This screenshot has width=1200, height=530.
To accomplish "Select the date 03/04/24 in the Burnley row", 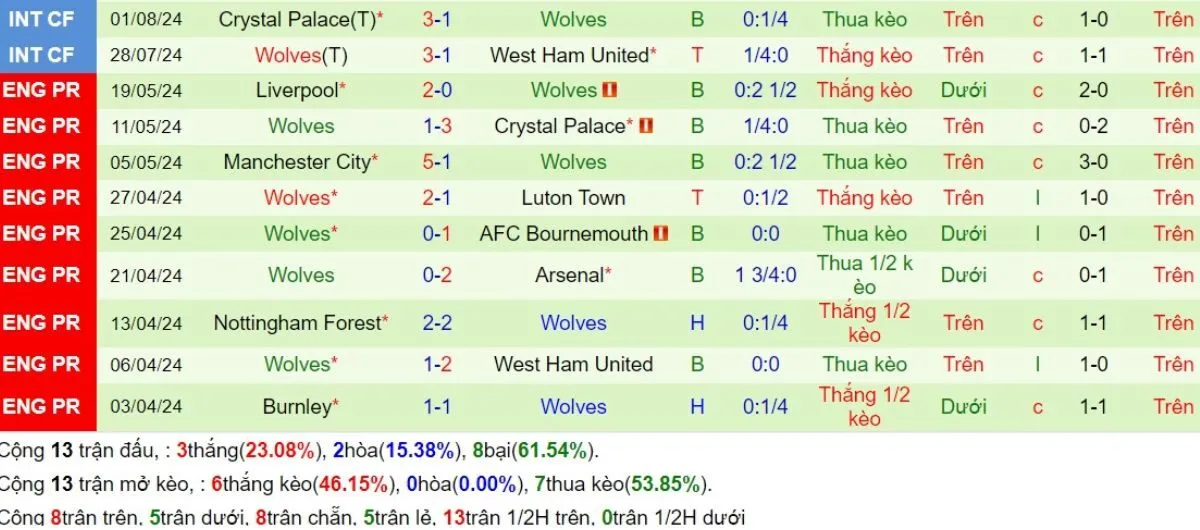I will pyautogui.click(x=146, y=407).
